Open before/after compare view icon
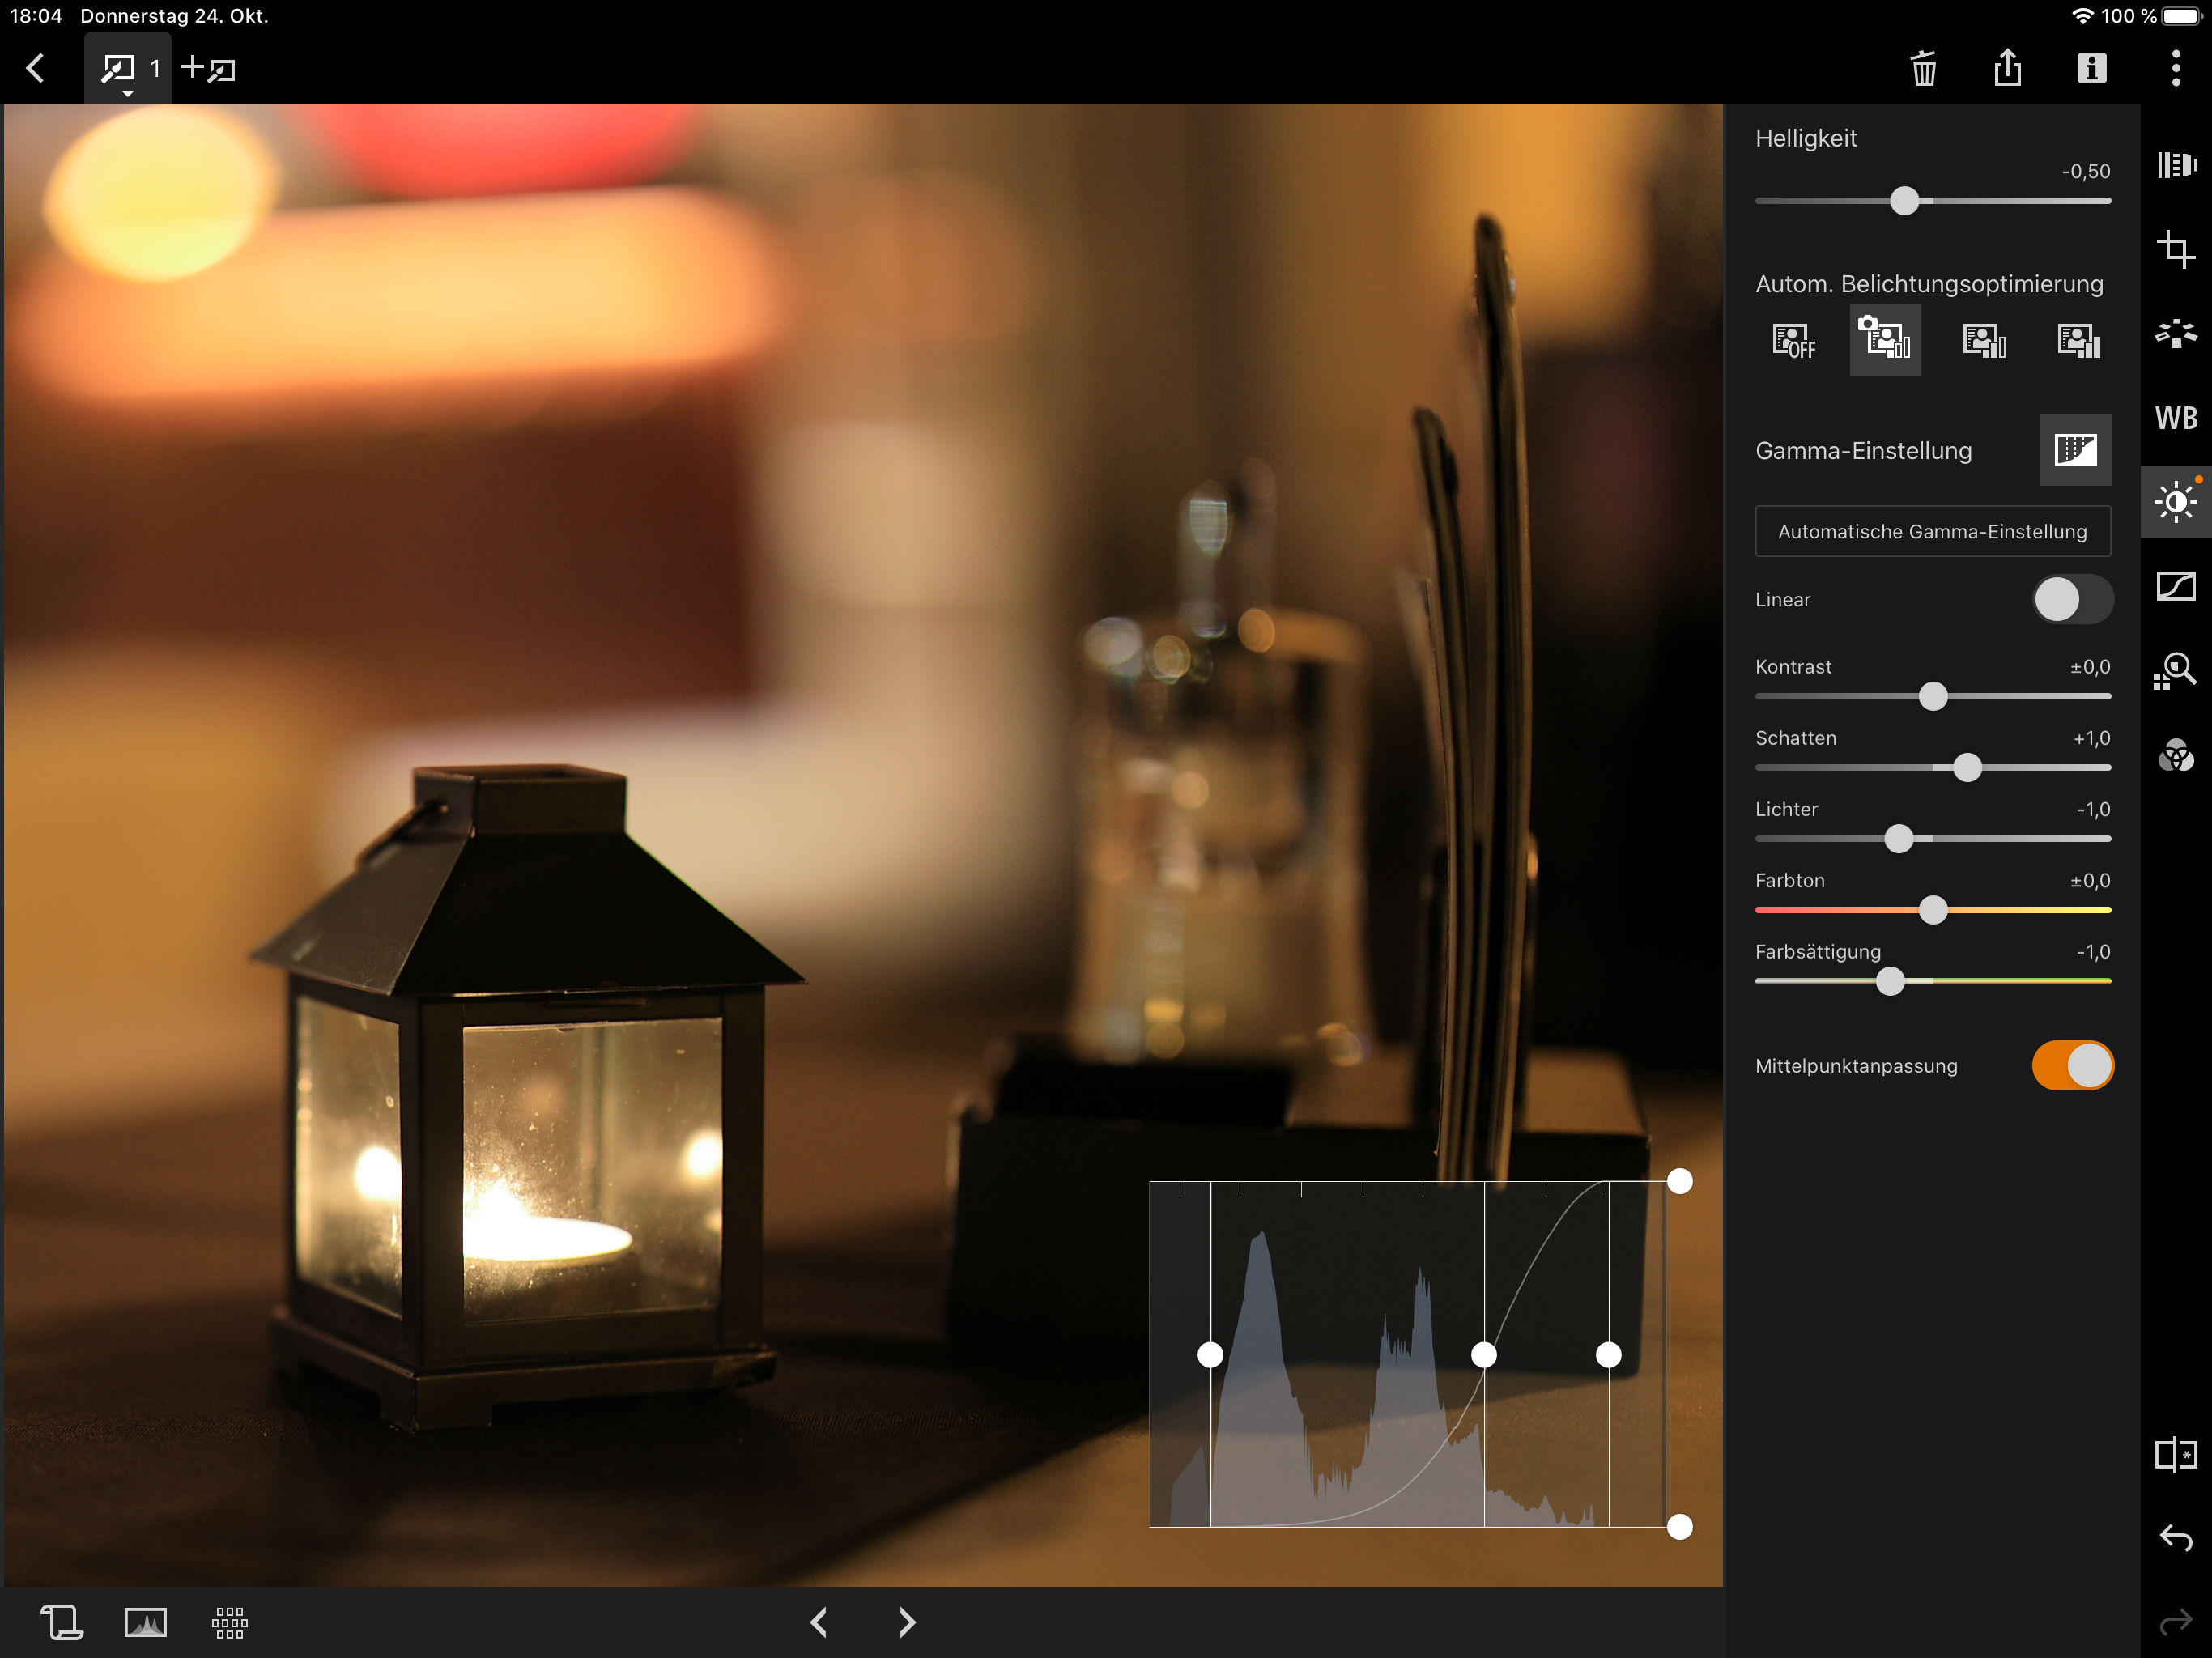Screen dimensions: 2212x1658 (2175, 1454)
